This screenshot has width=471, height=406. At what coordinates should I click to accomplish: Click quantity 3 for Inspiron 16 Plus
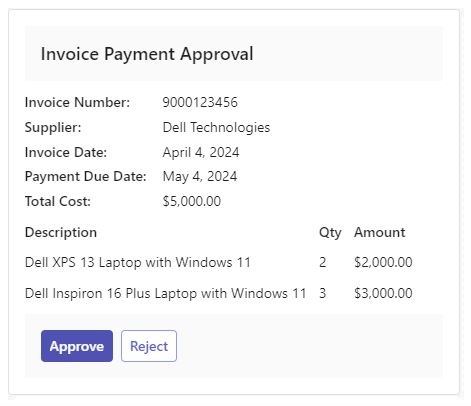(x=323, y=293)
